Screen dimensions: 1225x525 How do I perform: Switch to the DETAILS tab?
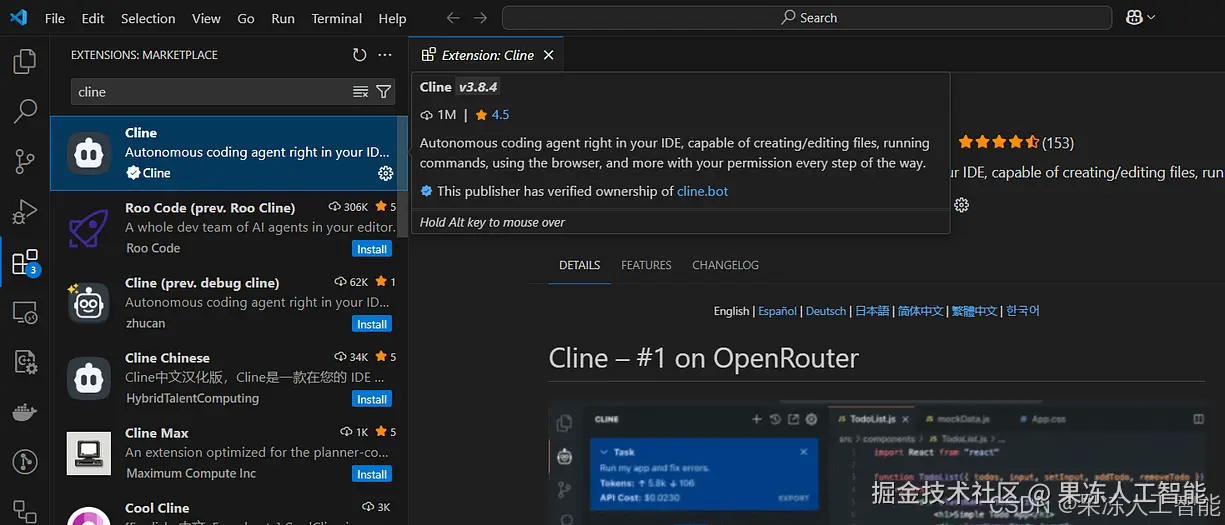click(580, 265)
